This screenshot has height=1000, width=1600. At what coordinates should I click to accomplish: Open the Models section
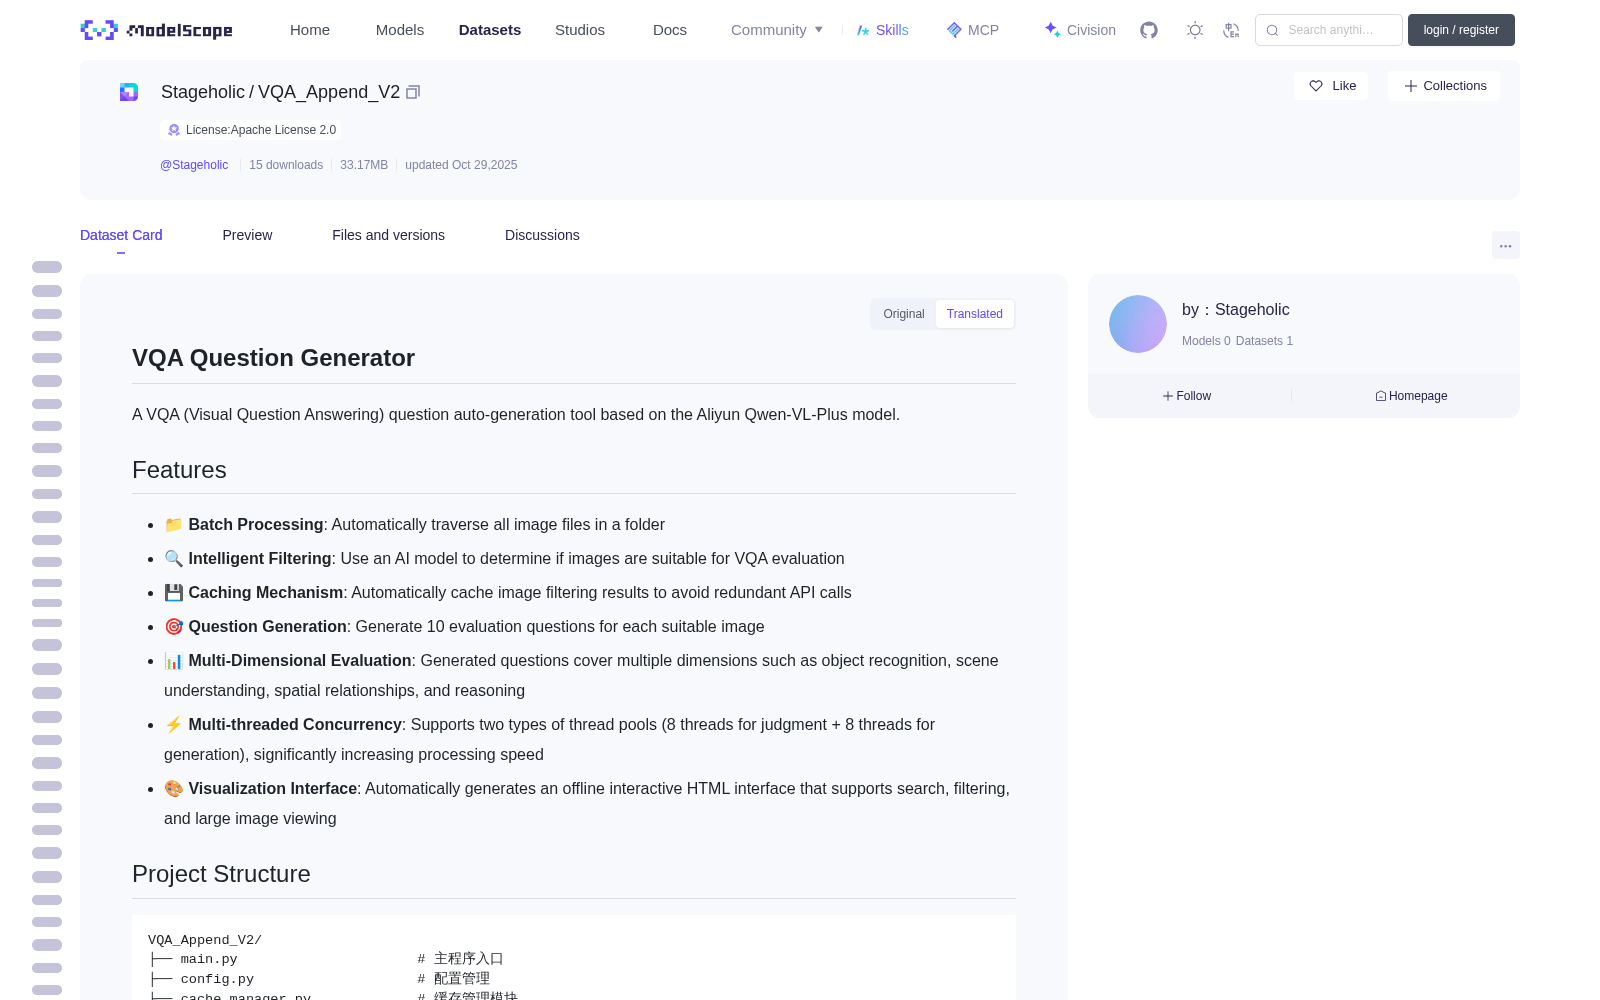coord(400,30)
